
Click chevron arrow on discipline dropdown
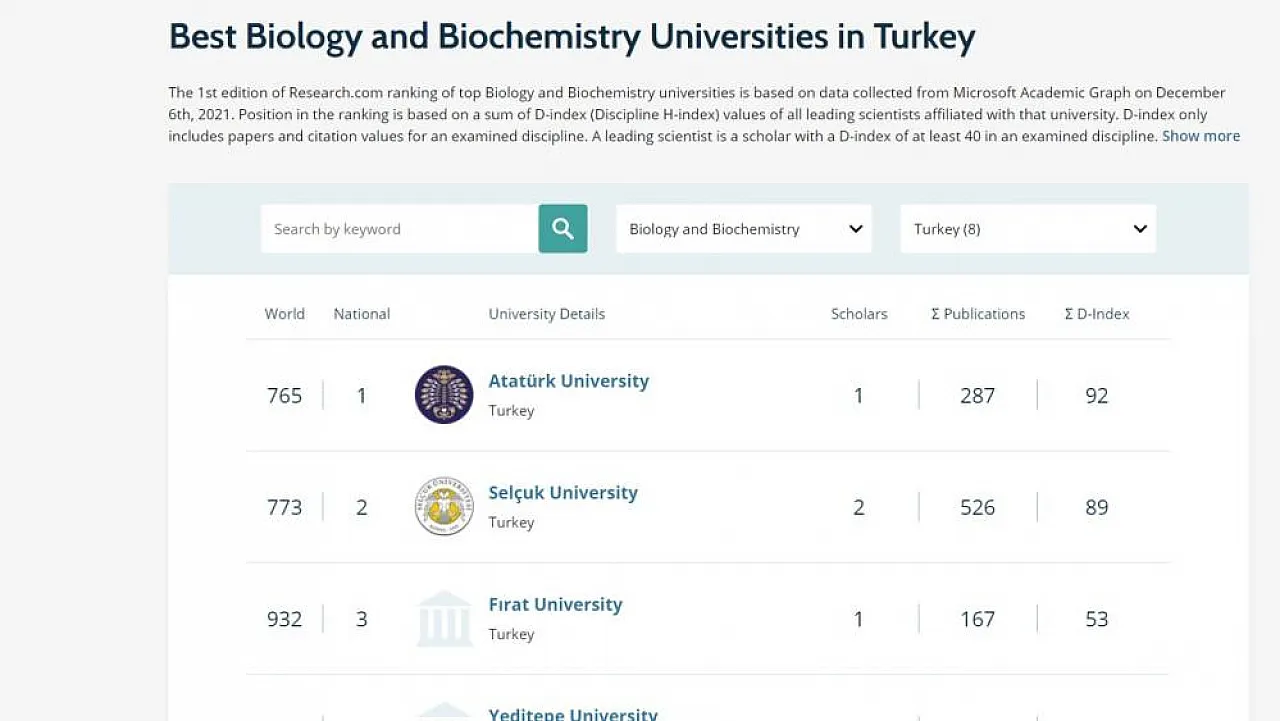[x=856, y=229]
